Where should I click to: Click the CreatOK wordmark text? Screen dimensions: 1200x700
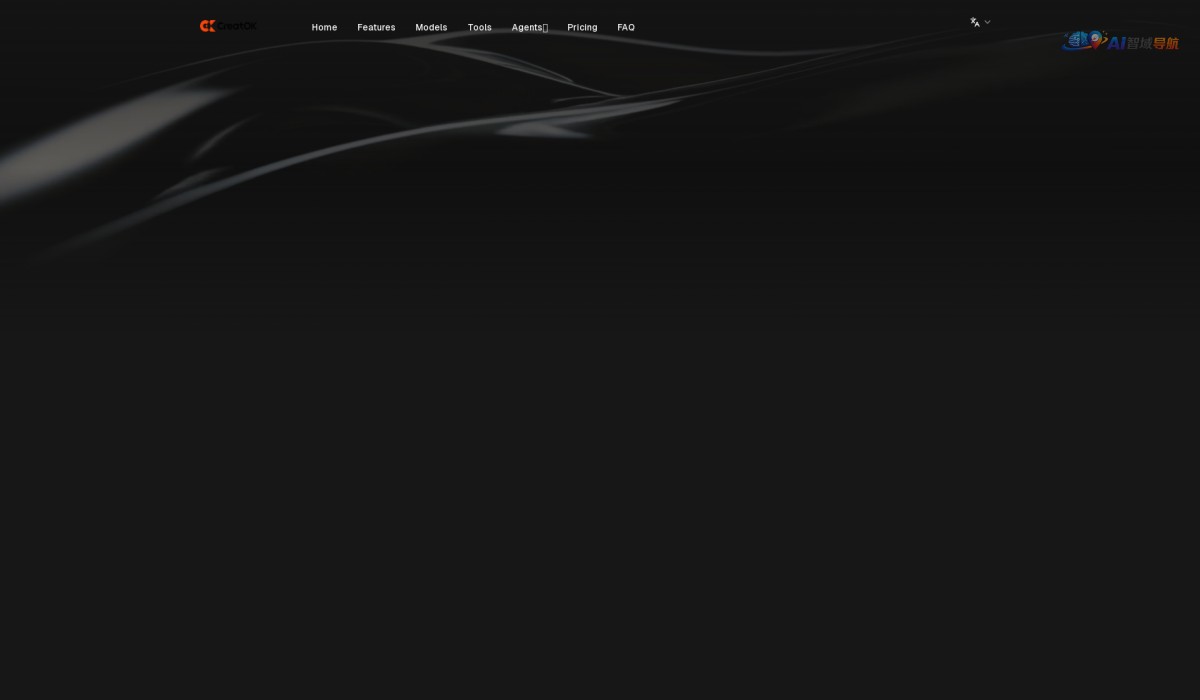tap(238, 26)
